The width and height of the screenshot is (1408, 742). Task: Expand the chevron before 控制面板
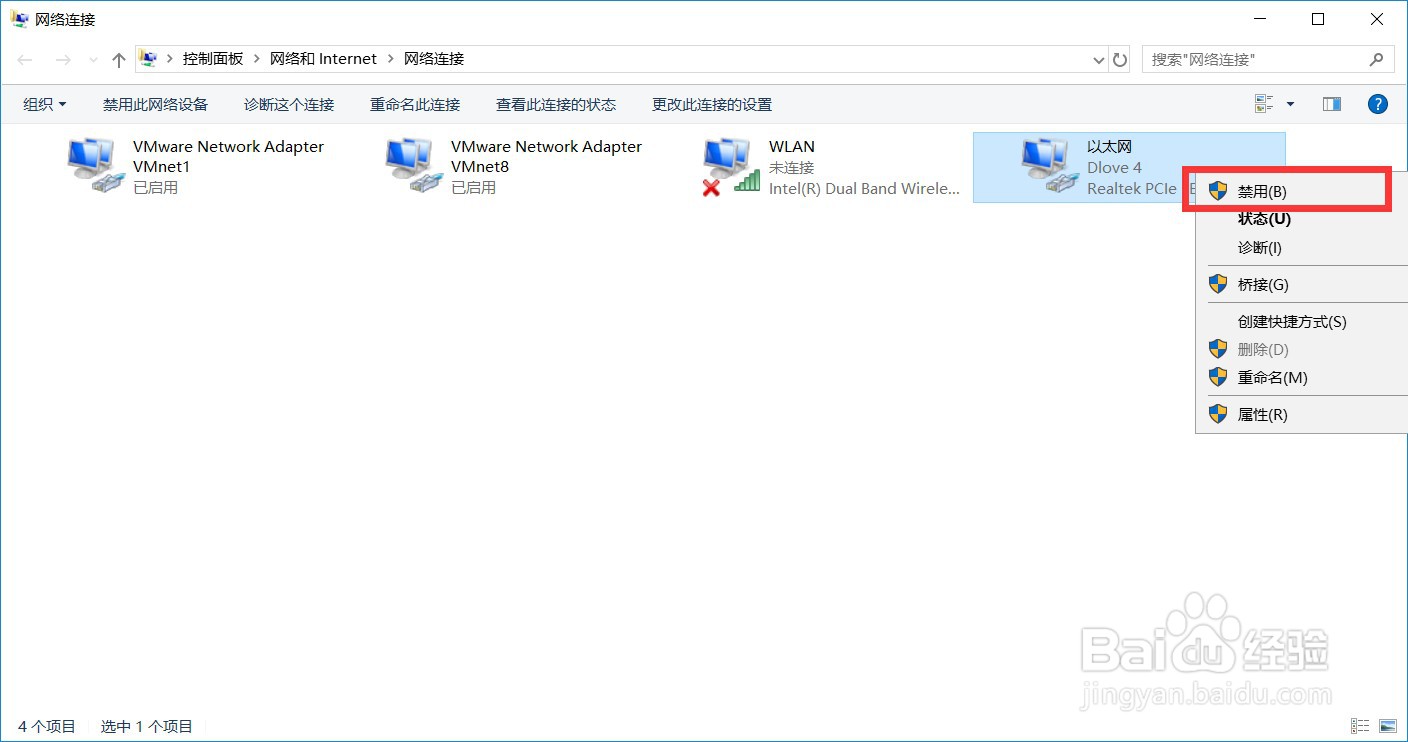coord(170,59)
